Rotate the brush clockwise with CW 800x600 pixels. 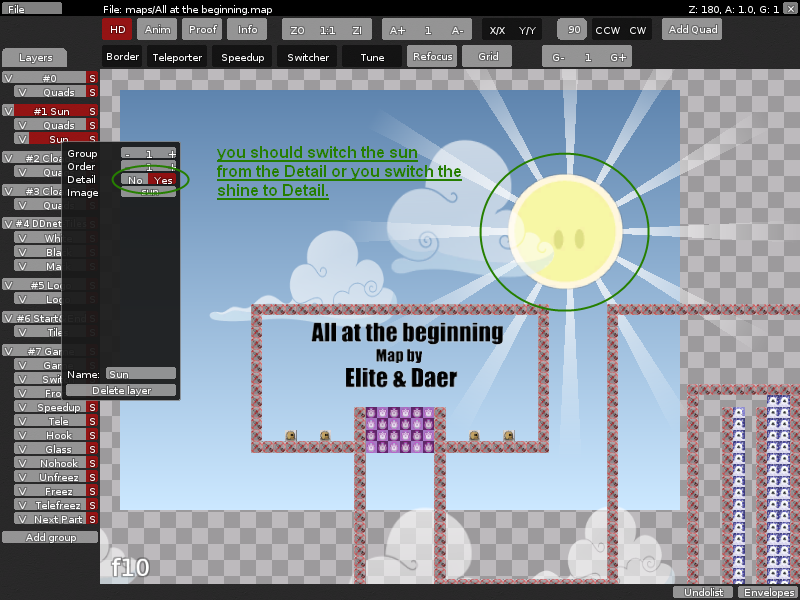(637, 29)
